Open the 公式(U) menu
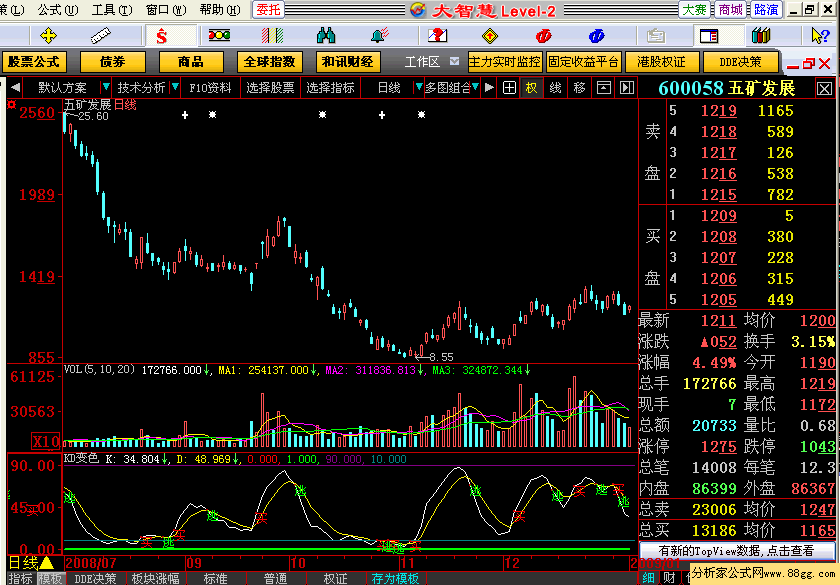 click(x=57, y=9)
